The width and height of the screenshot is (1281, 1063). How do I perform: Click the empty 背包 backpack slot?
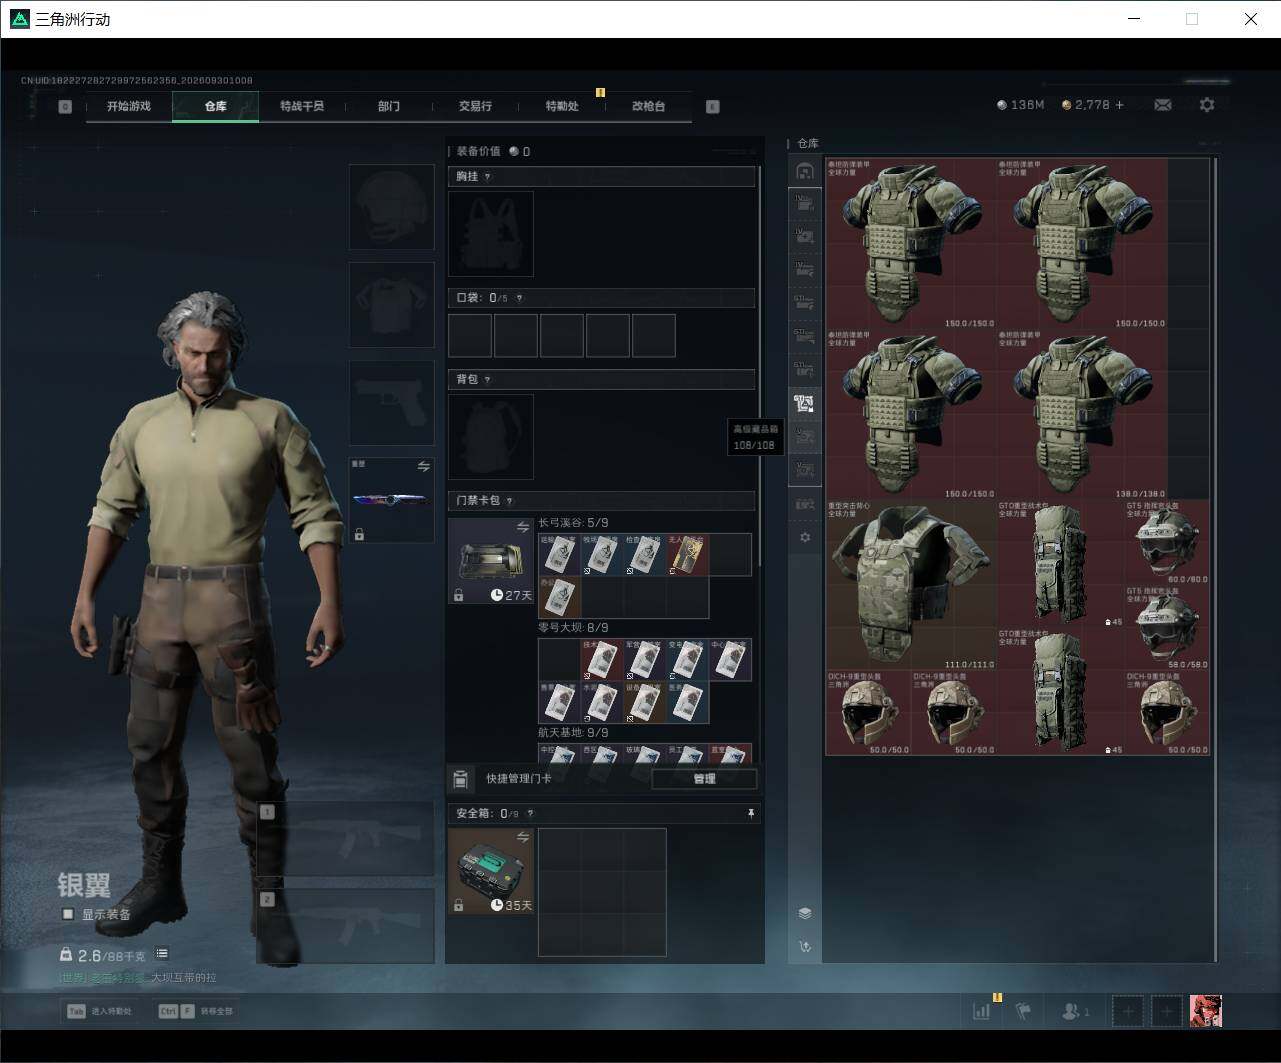[x=491, y=436]
